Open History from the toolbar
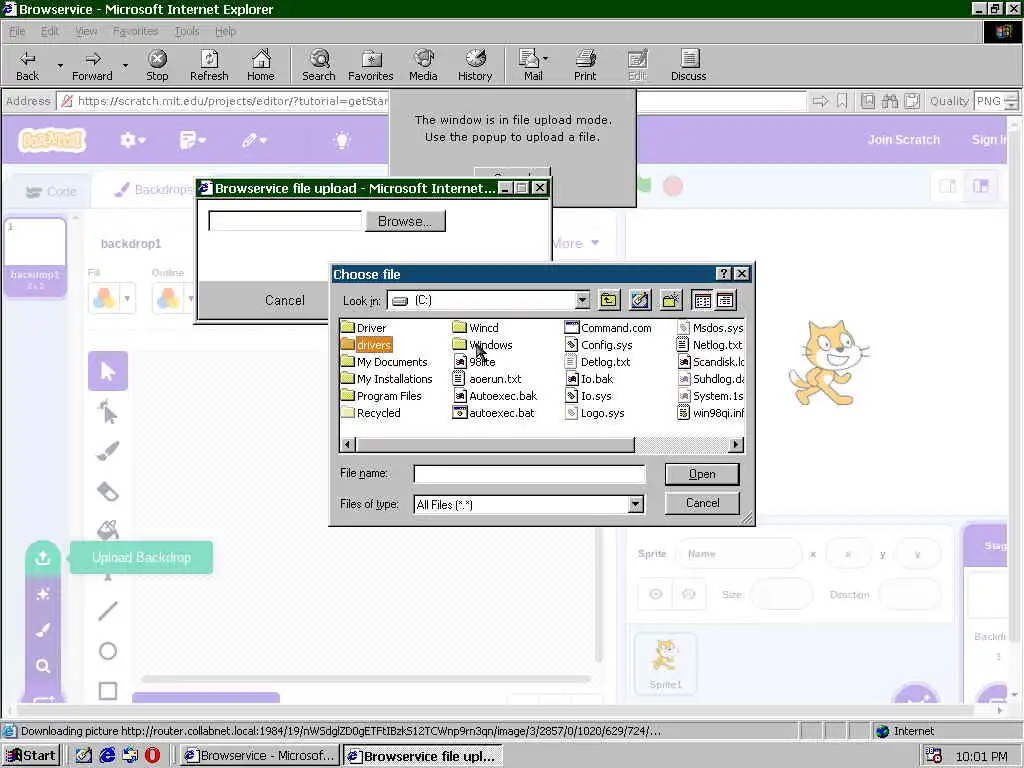This screenshot has height=768, width=1024. [x=475, y=65]
